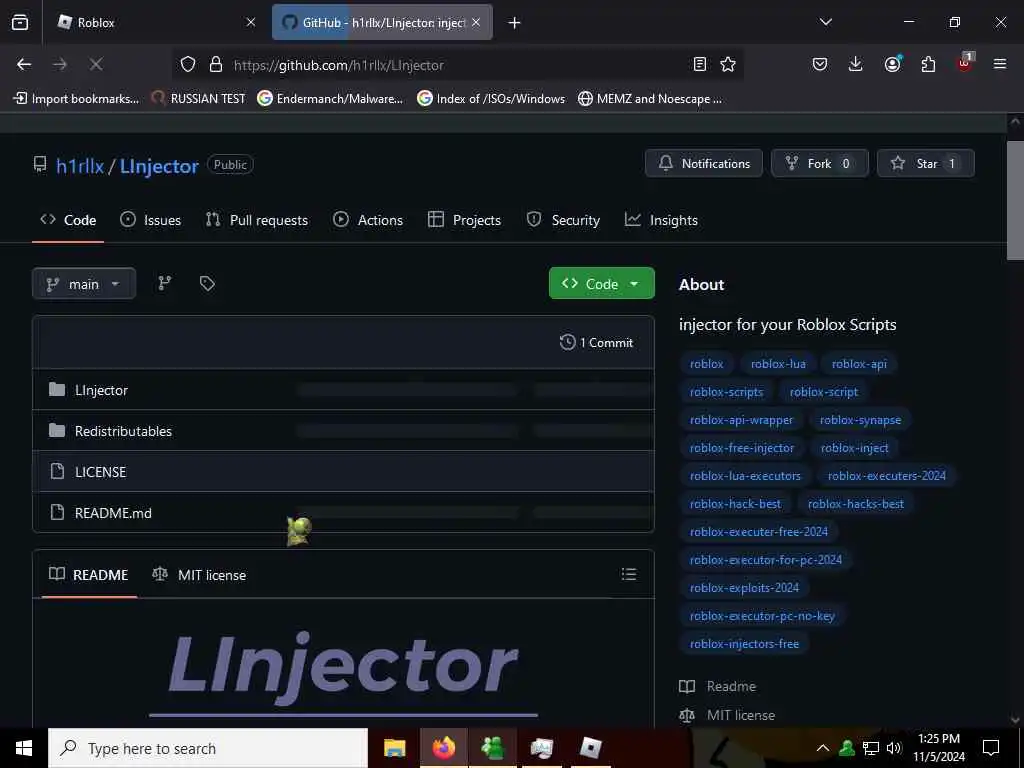Open the Projects tab
This screenshot has width=1024, height=768.
coord(464,220)
